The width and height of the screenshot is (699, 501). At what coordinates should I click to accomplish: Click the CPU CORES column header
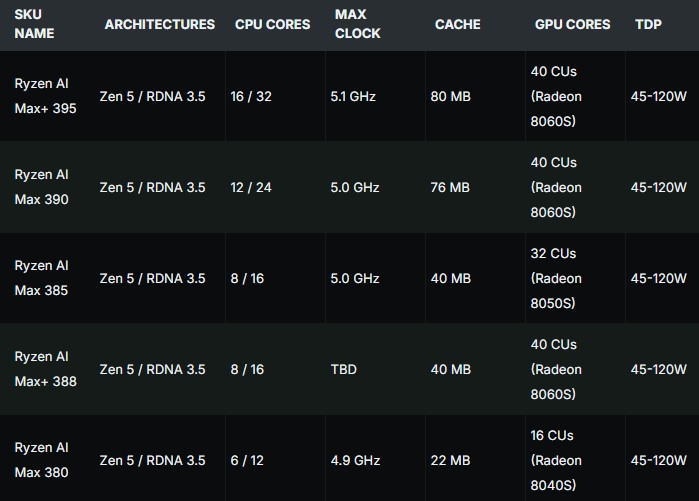[x=272, y=24]
